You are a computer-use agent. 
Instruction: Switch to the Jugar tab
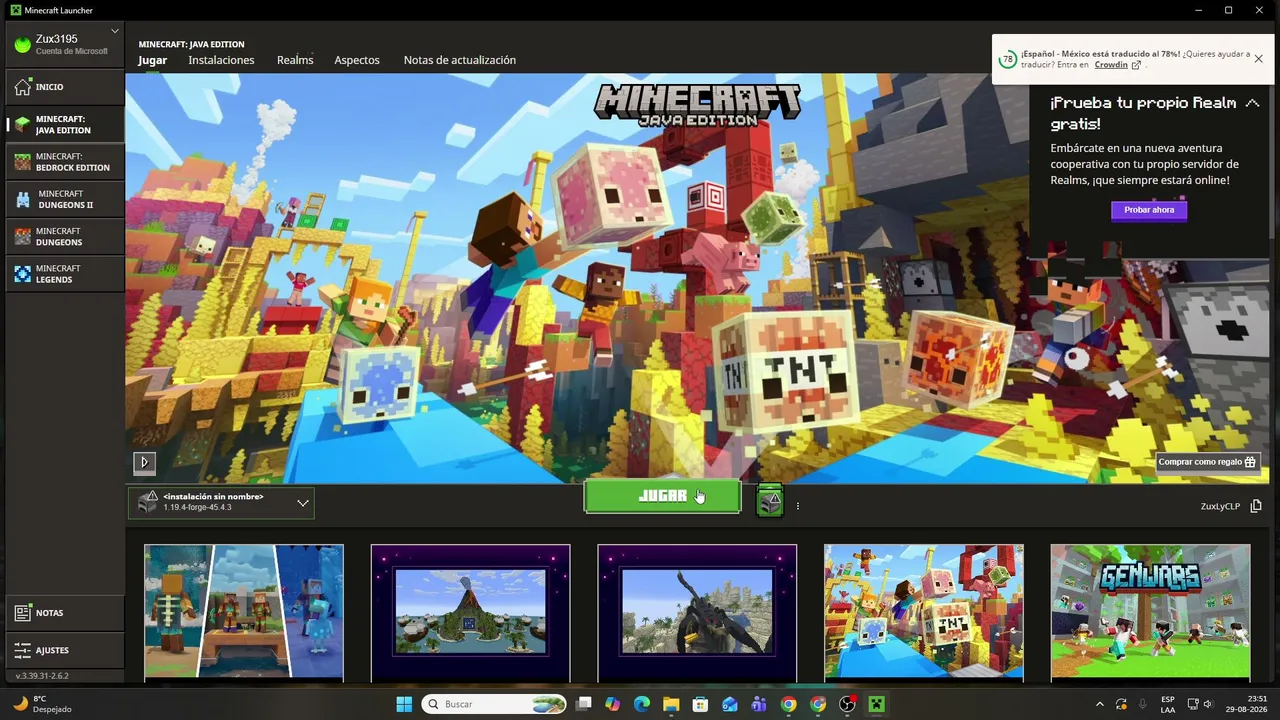click(153, 60)
